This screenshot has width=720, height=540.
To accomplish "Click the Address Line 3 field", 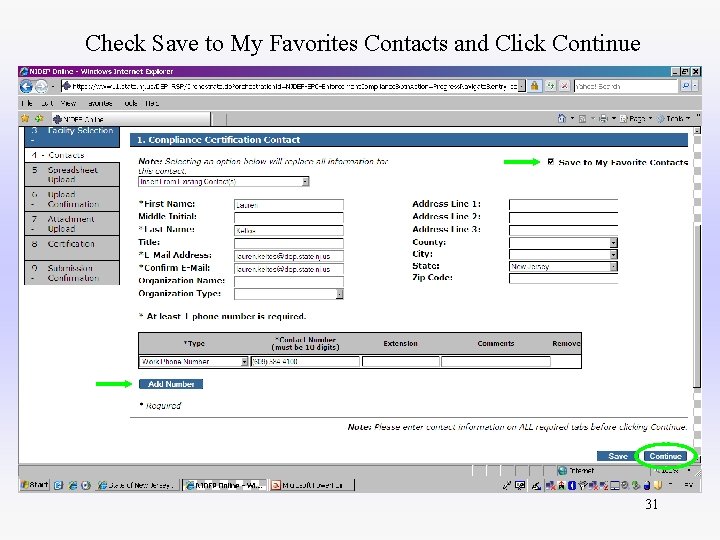I will [563, 231].
